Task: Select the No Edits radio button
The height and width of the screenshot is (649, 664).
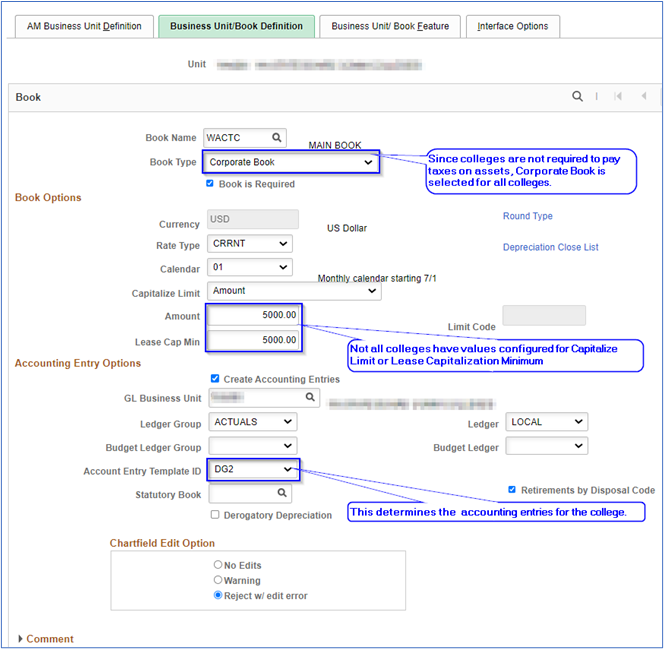Action: point(218,565)
